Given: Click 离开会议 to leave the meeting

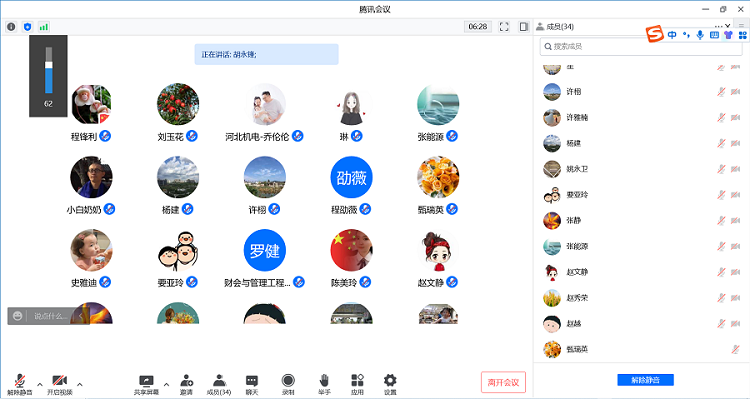Looking at the screenshot, I should (x=503, y=382).
